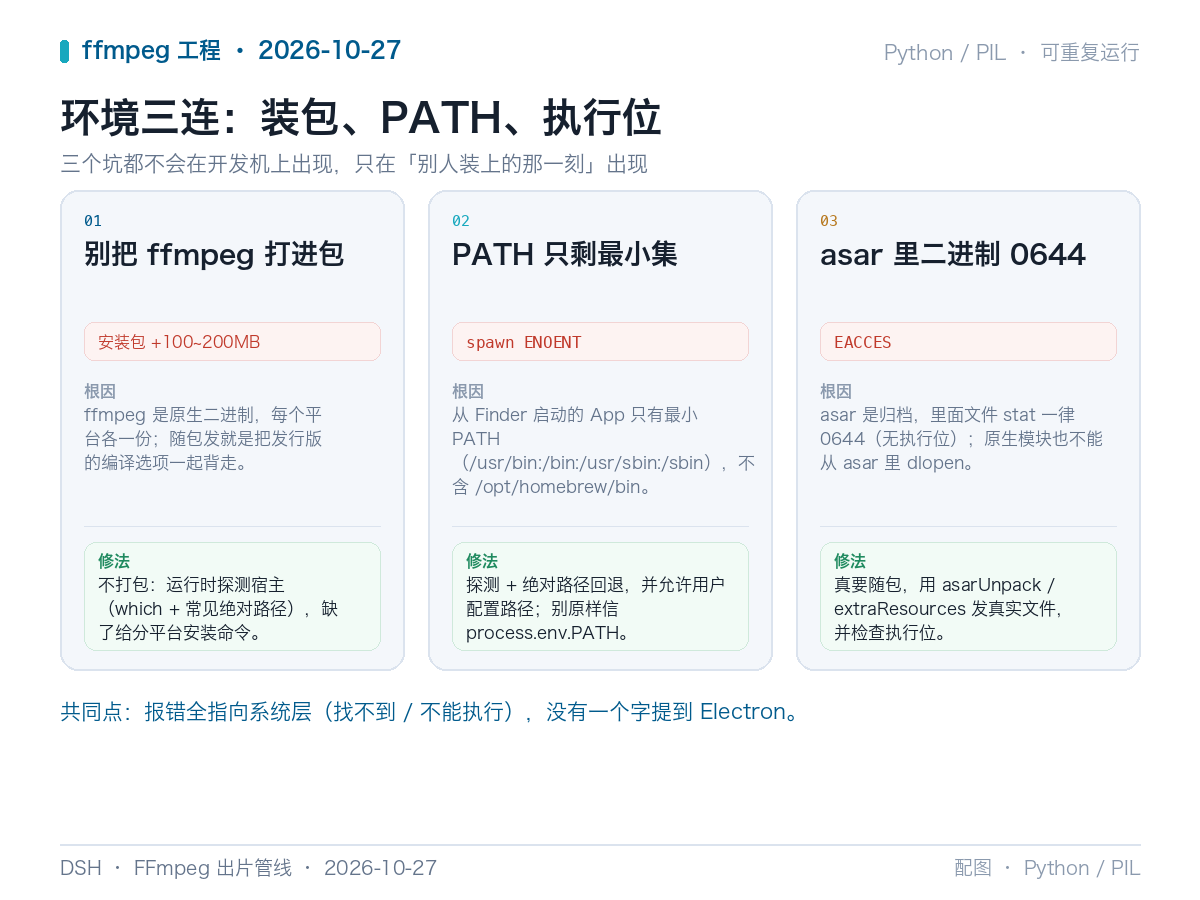Click 'Python / PIL · 可重复运行' in header
The height and width of the screenshot is (900, 1200).
1012,53
